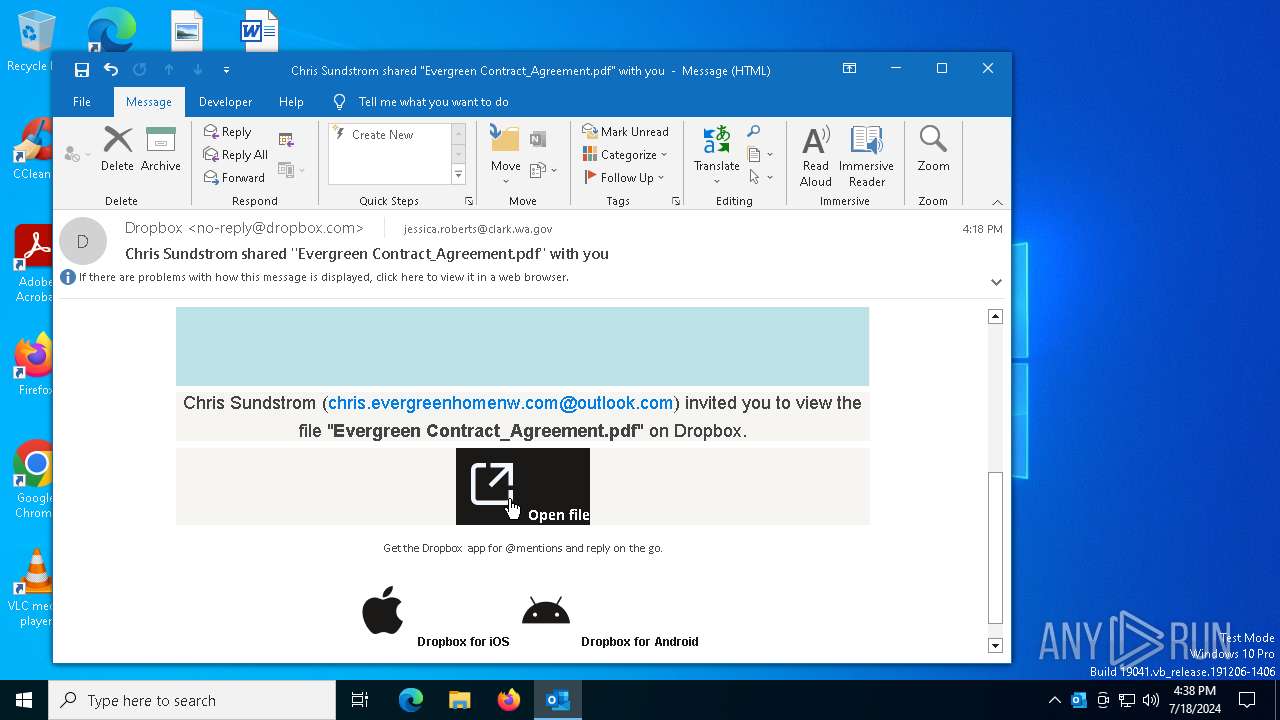Save the message using the floppy disk icon
1280x720 pixels.
[x=82, y=70]
